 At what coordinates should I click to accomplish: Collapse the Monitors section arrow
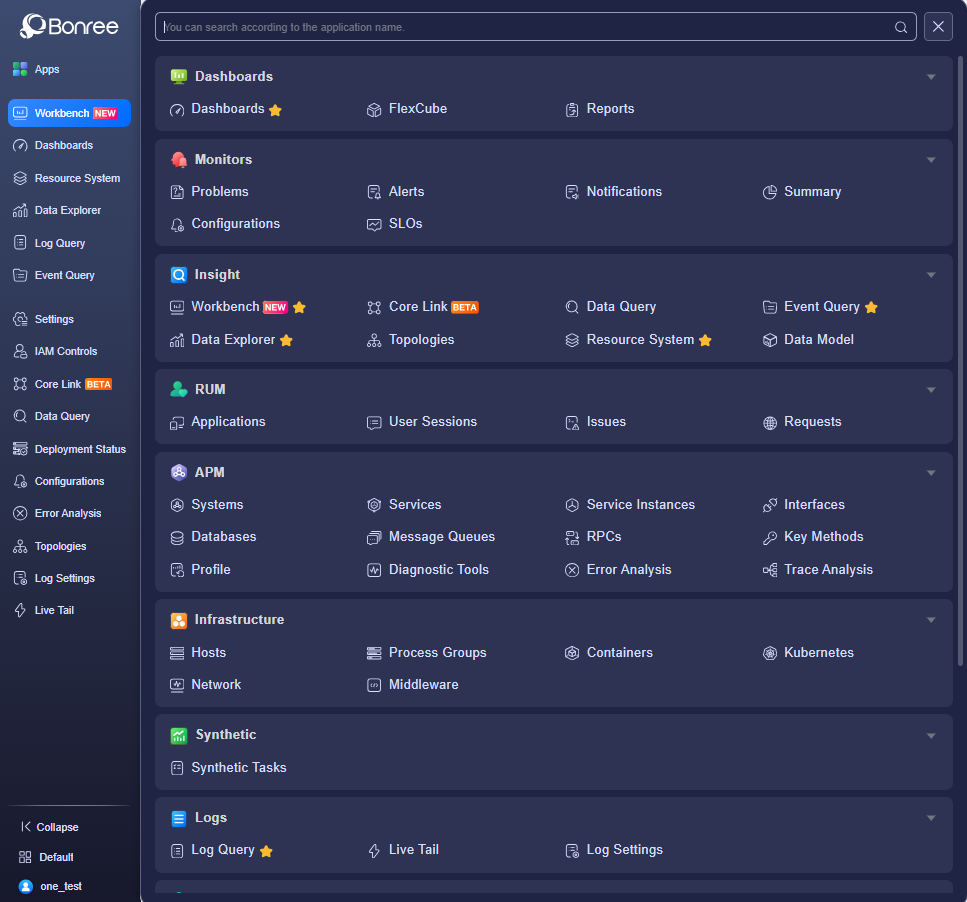pos(931,160)
